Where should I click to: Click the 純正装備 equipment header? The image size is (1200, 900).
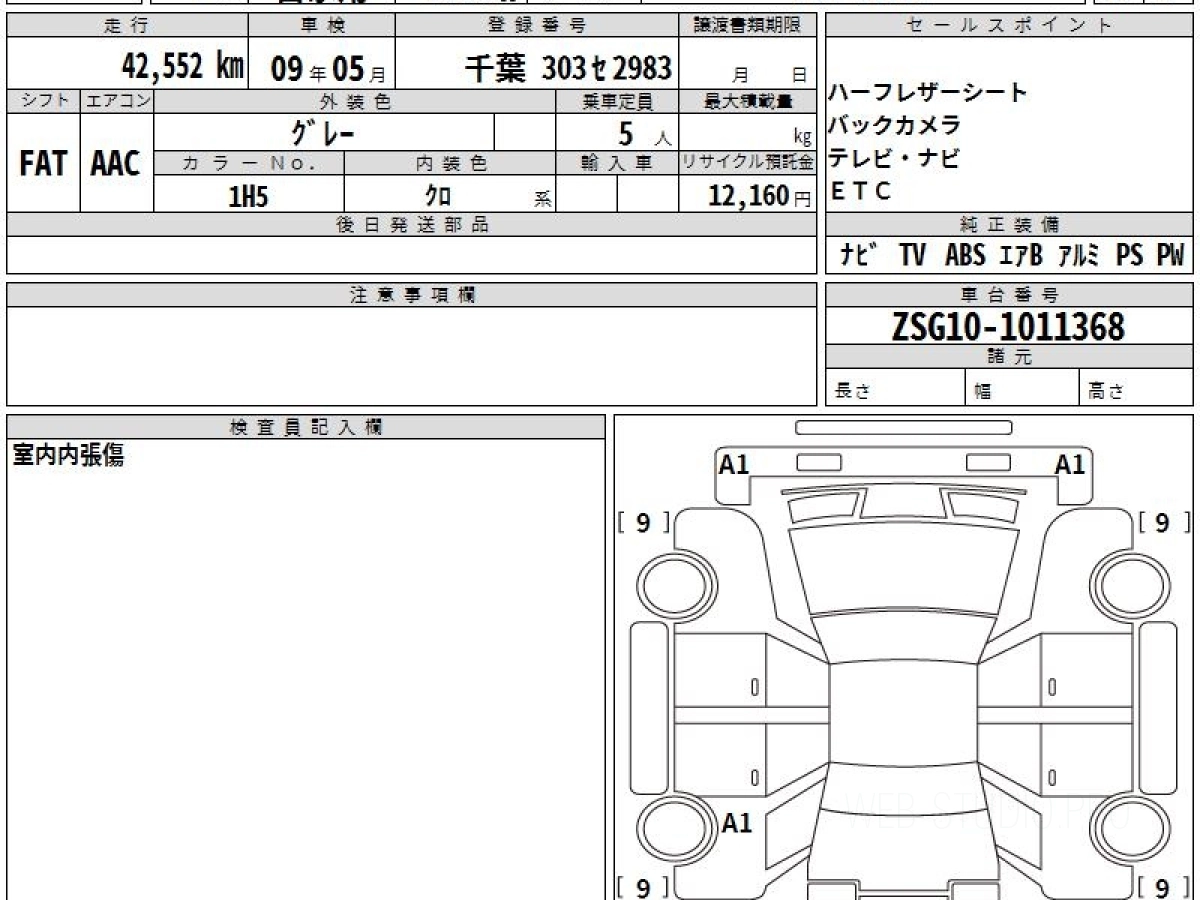(x=1009, y=225)
